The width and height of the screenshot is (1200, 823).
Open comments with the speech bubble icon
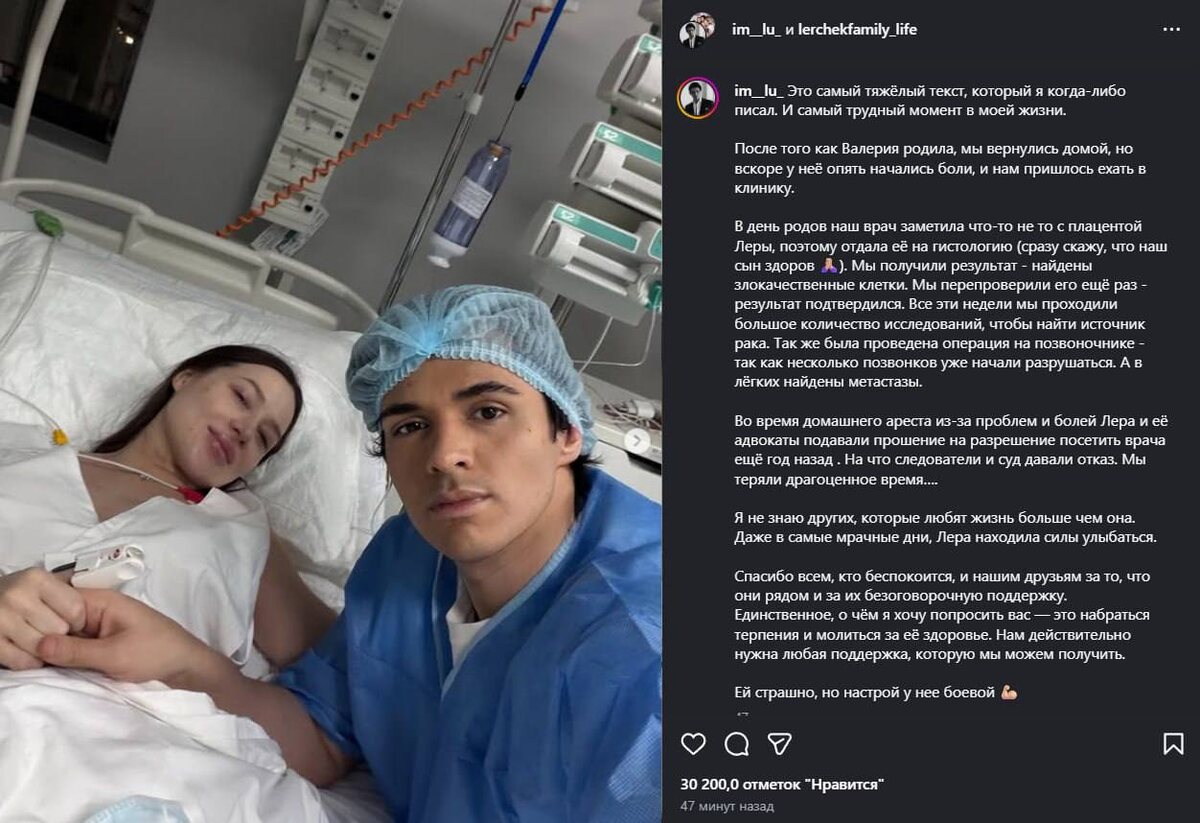pos(737,743)
